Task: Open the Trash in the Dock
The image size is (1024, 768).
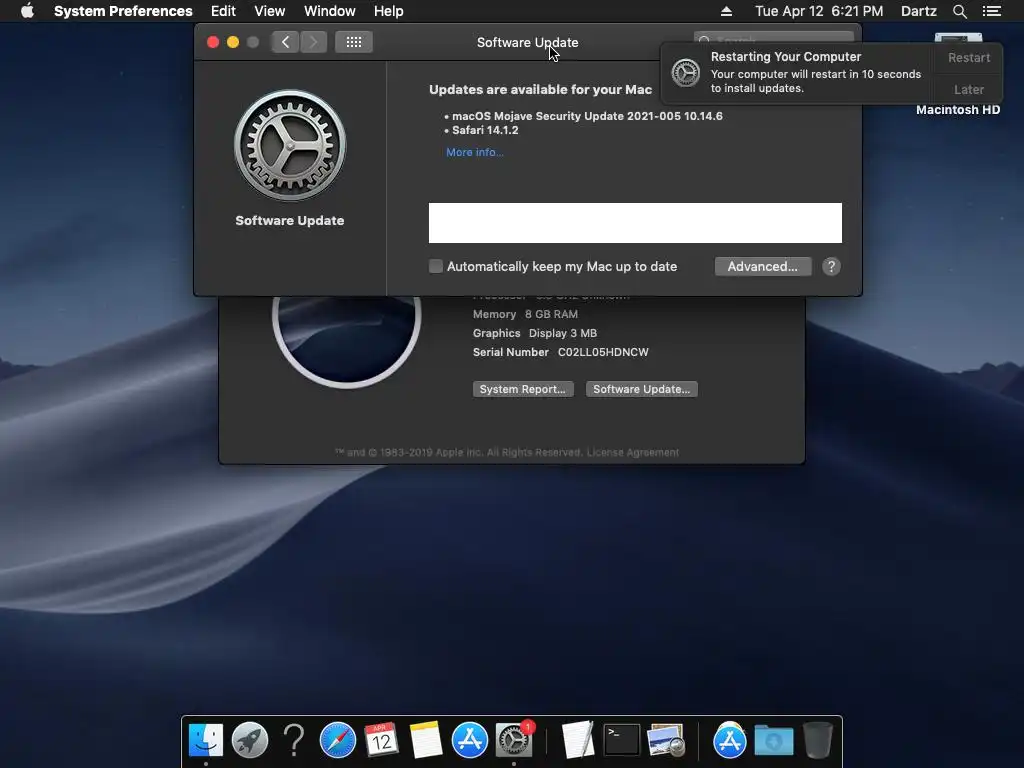Action: pos(817,740)
